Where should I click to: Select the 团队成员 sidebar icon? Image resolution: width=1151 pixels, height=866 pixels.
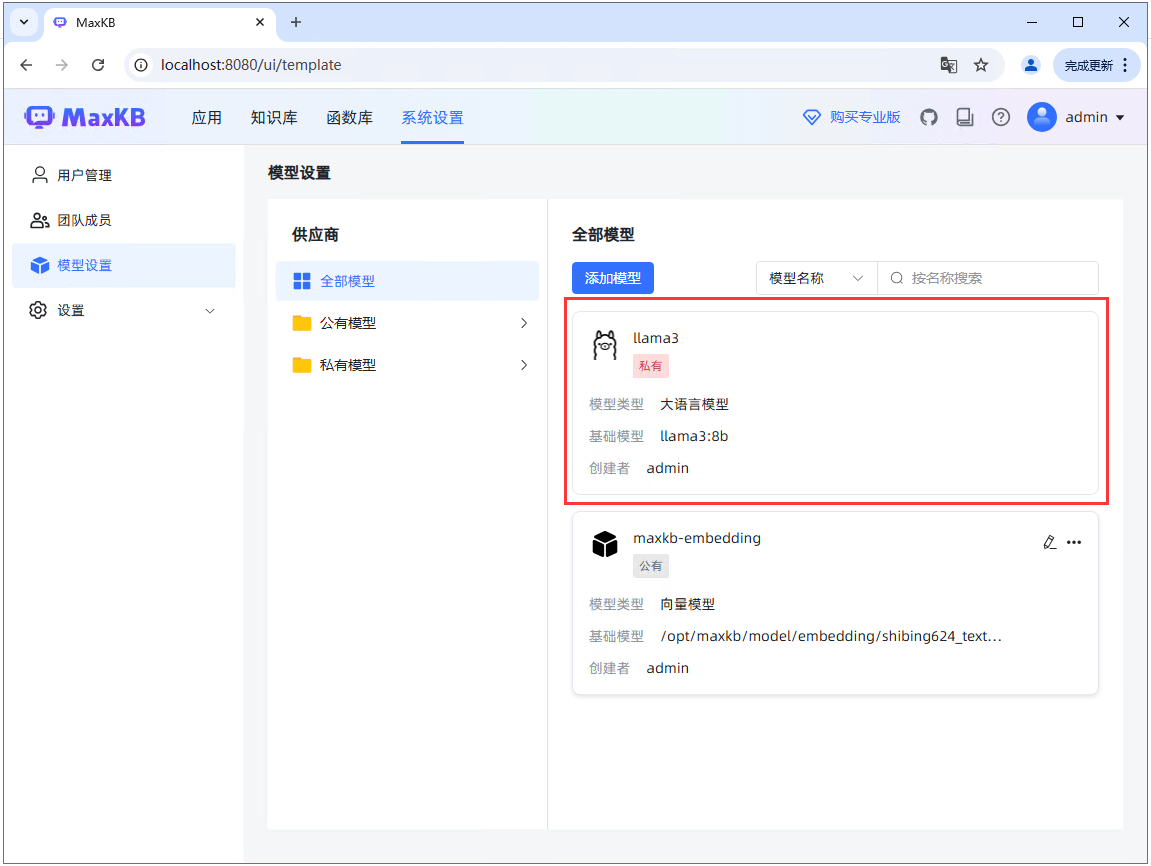(39, 220)
